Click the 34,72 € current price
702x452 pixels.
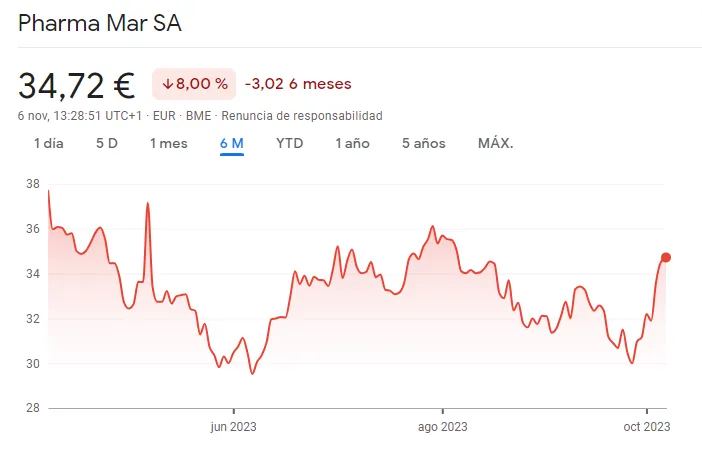pyautogui.click(x=76, y=86)
